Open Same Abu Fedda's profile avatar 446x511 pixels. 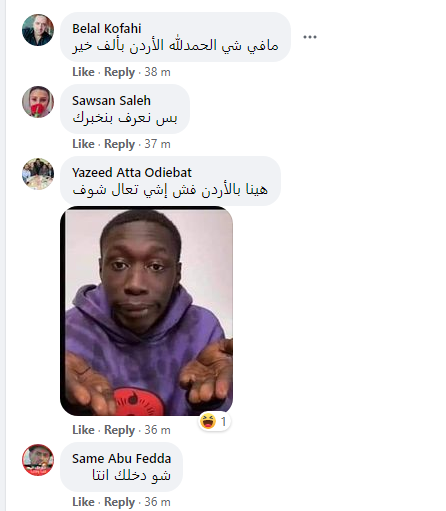click(38, 460)
